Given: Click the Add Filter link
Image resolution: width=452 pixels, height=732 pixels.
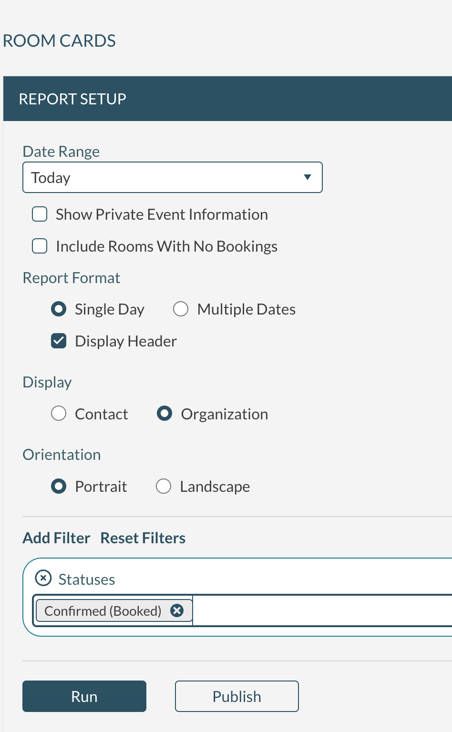Looking at the screenshot, I should pos(56,538).
